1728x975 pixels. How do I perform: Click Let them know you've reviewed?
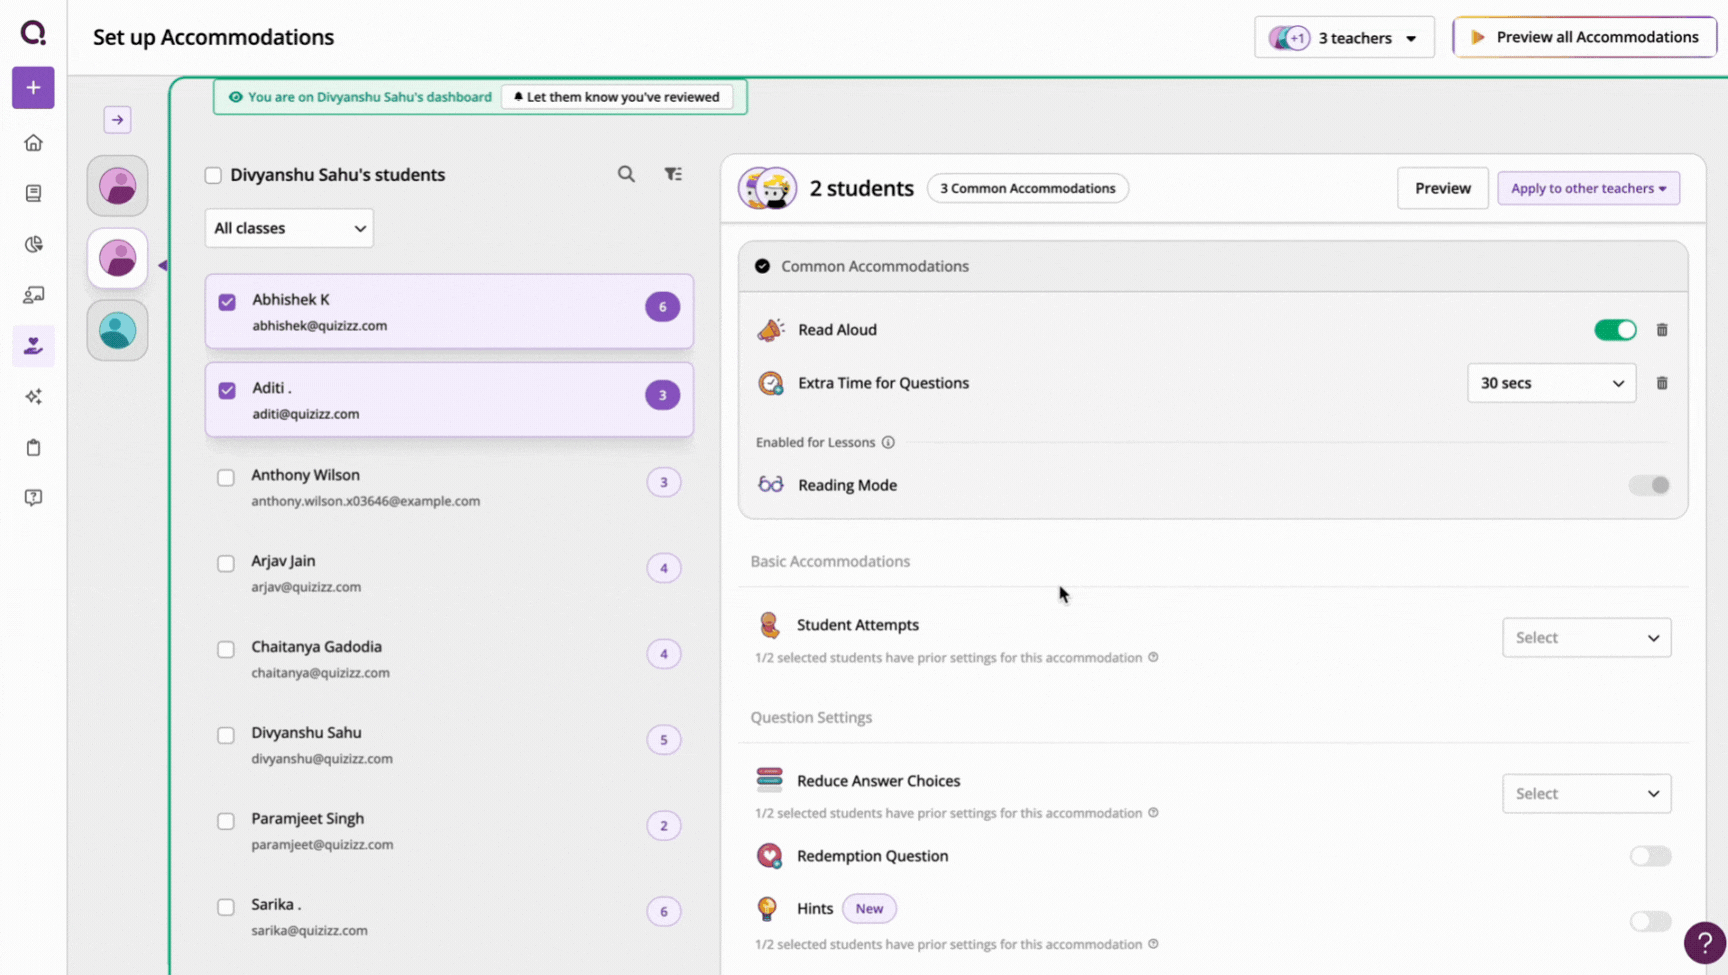(x=616, y=97)
